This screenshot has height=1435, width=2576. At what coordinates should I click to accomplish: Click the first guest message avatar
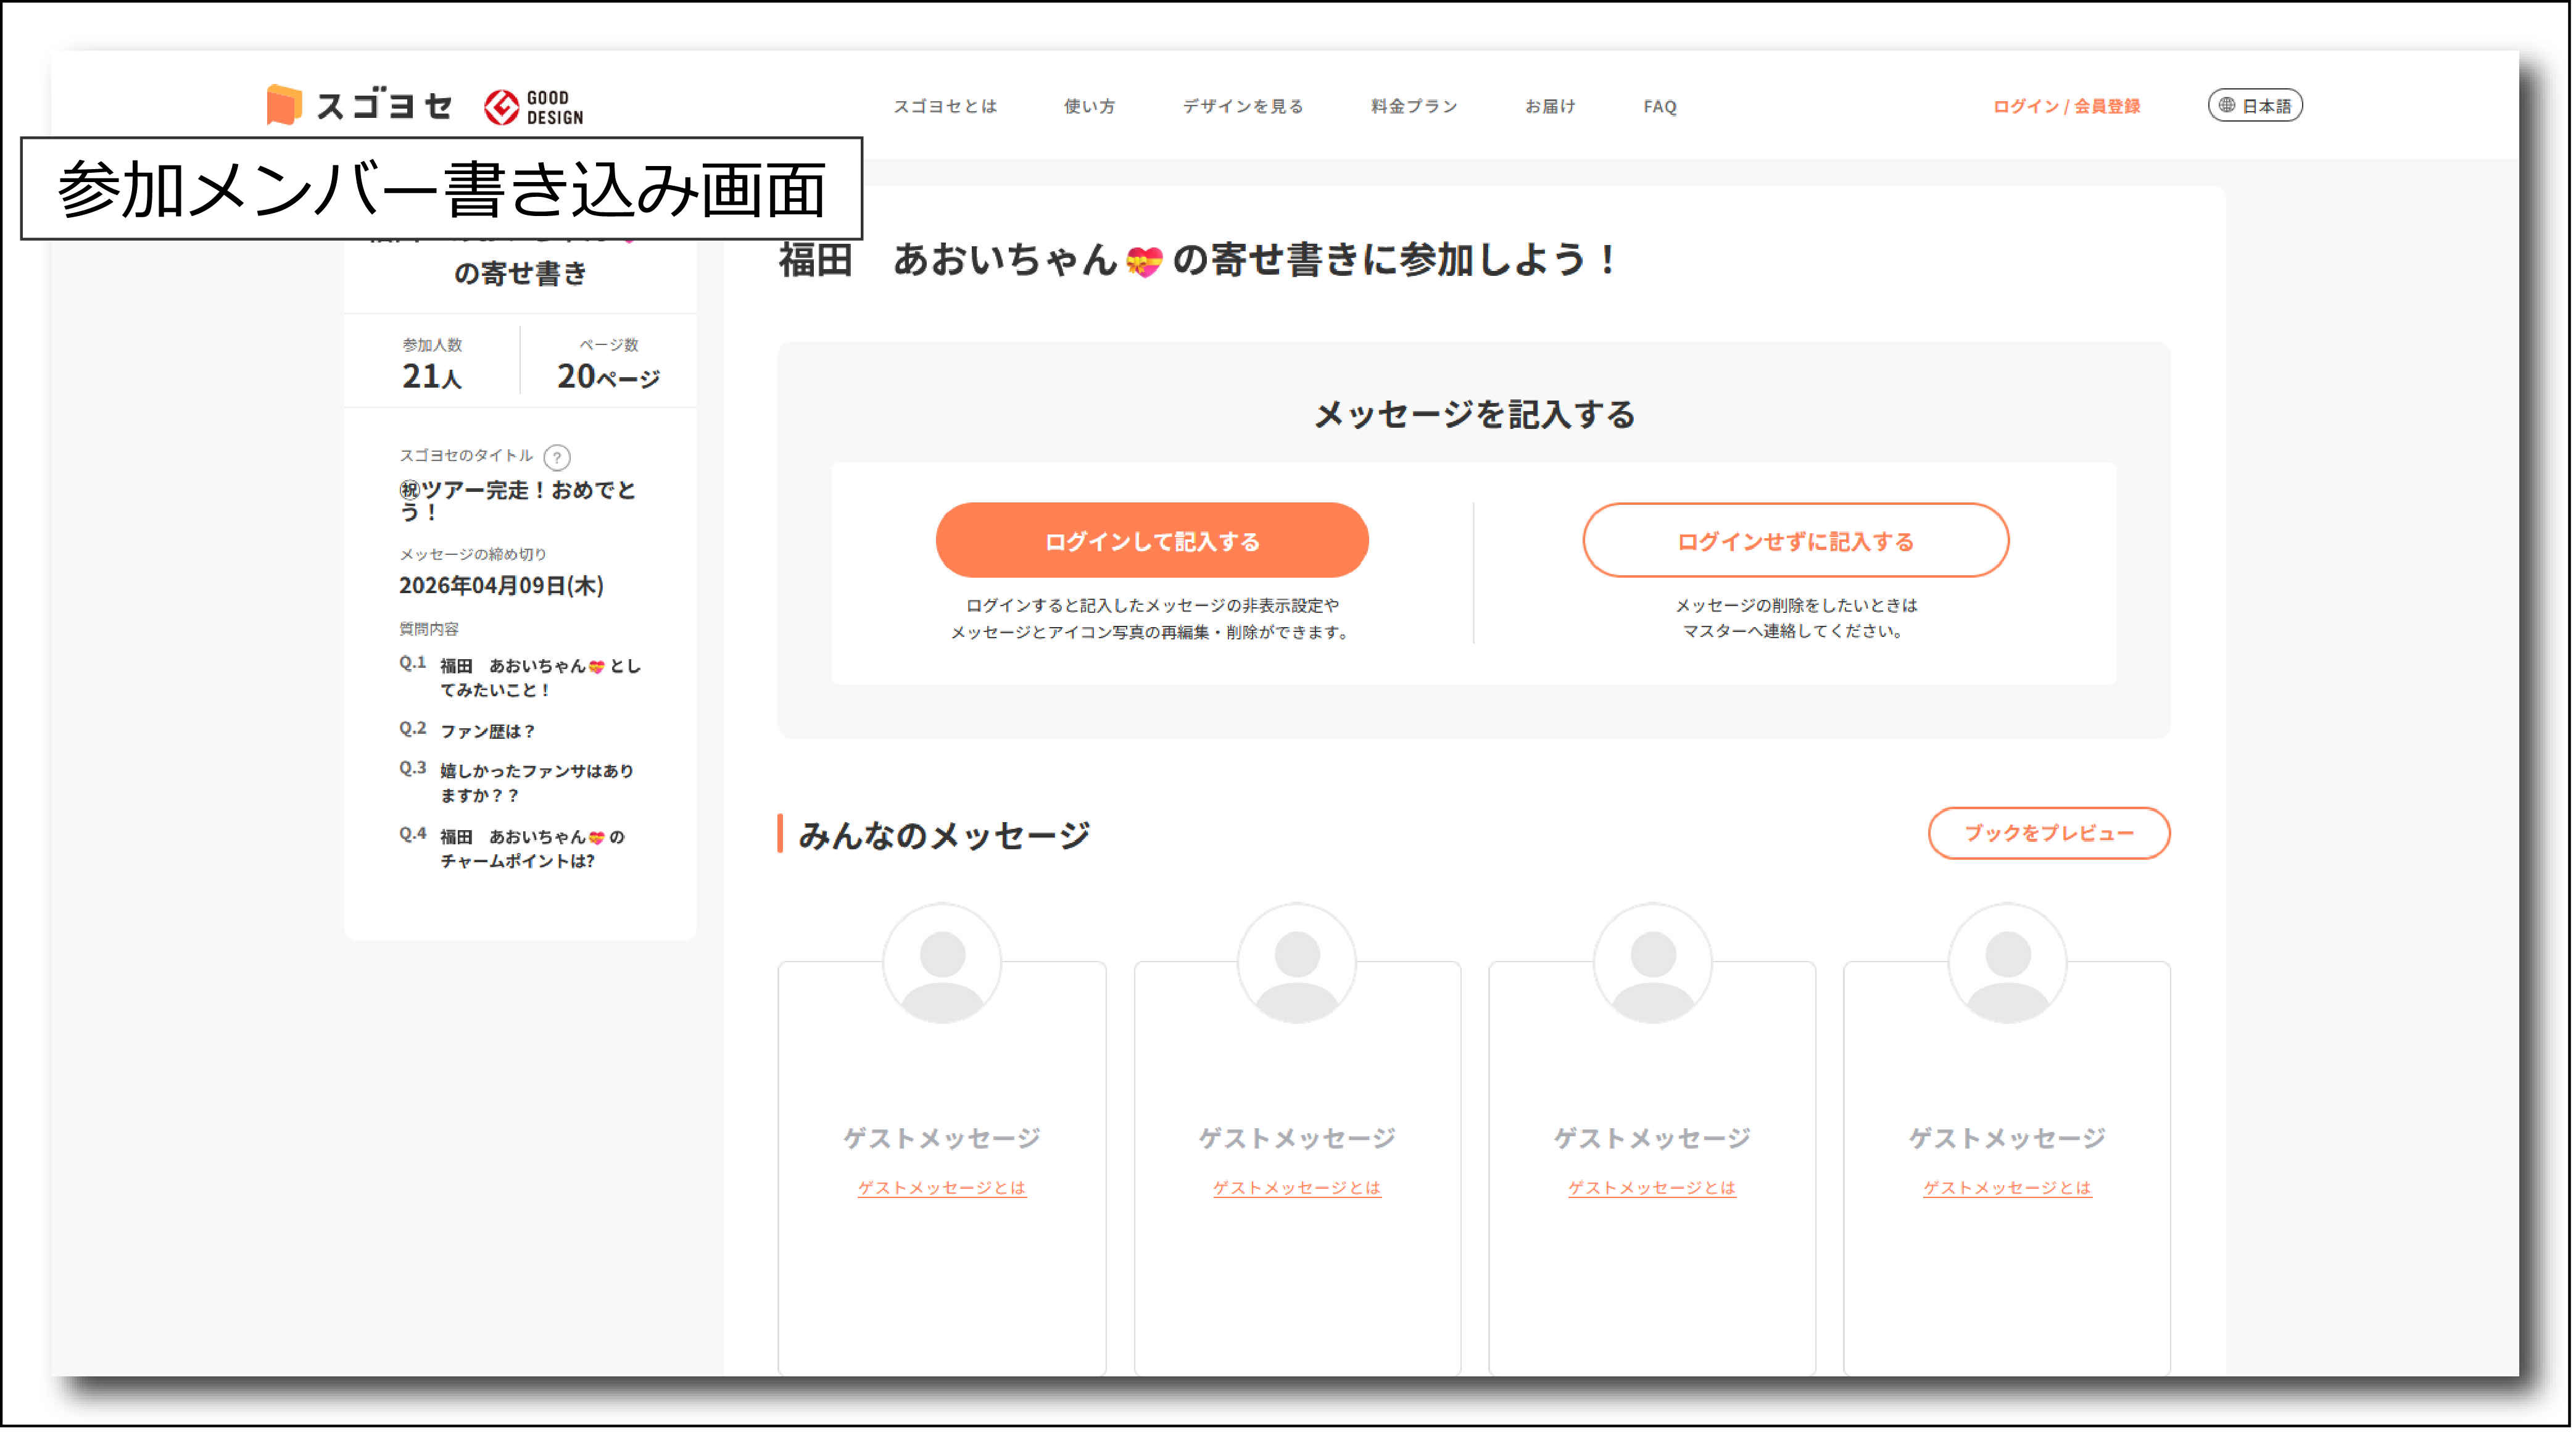[x=942, y=963]
